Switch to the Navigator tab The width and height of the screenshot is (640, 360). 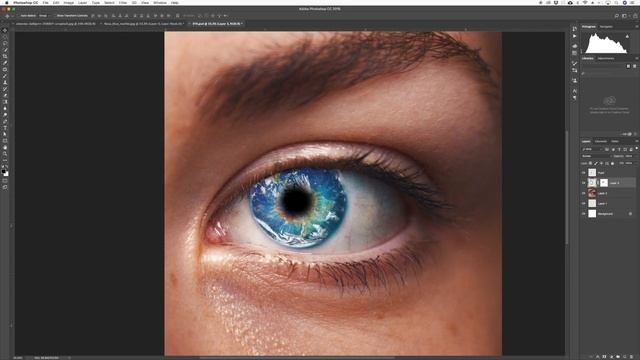coord(606,27)
